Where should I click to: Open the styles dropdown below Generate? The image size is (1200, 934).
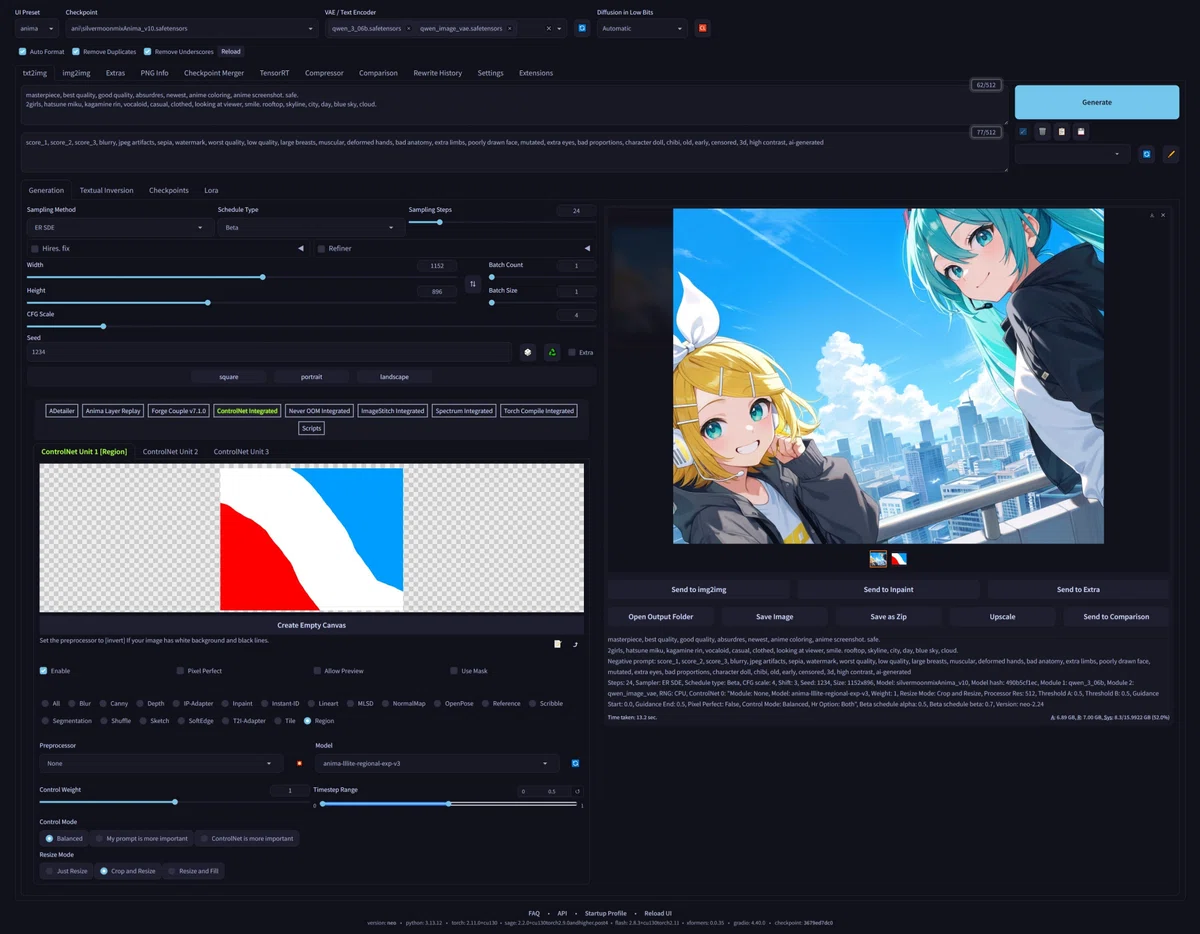(x=1073, y=154)
